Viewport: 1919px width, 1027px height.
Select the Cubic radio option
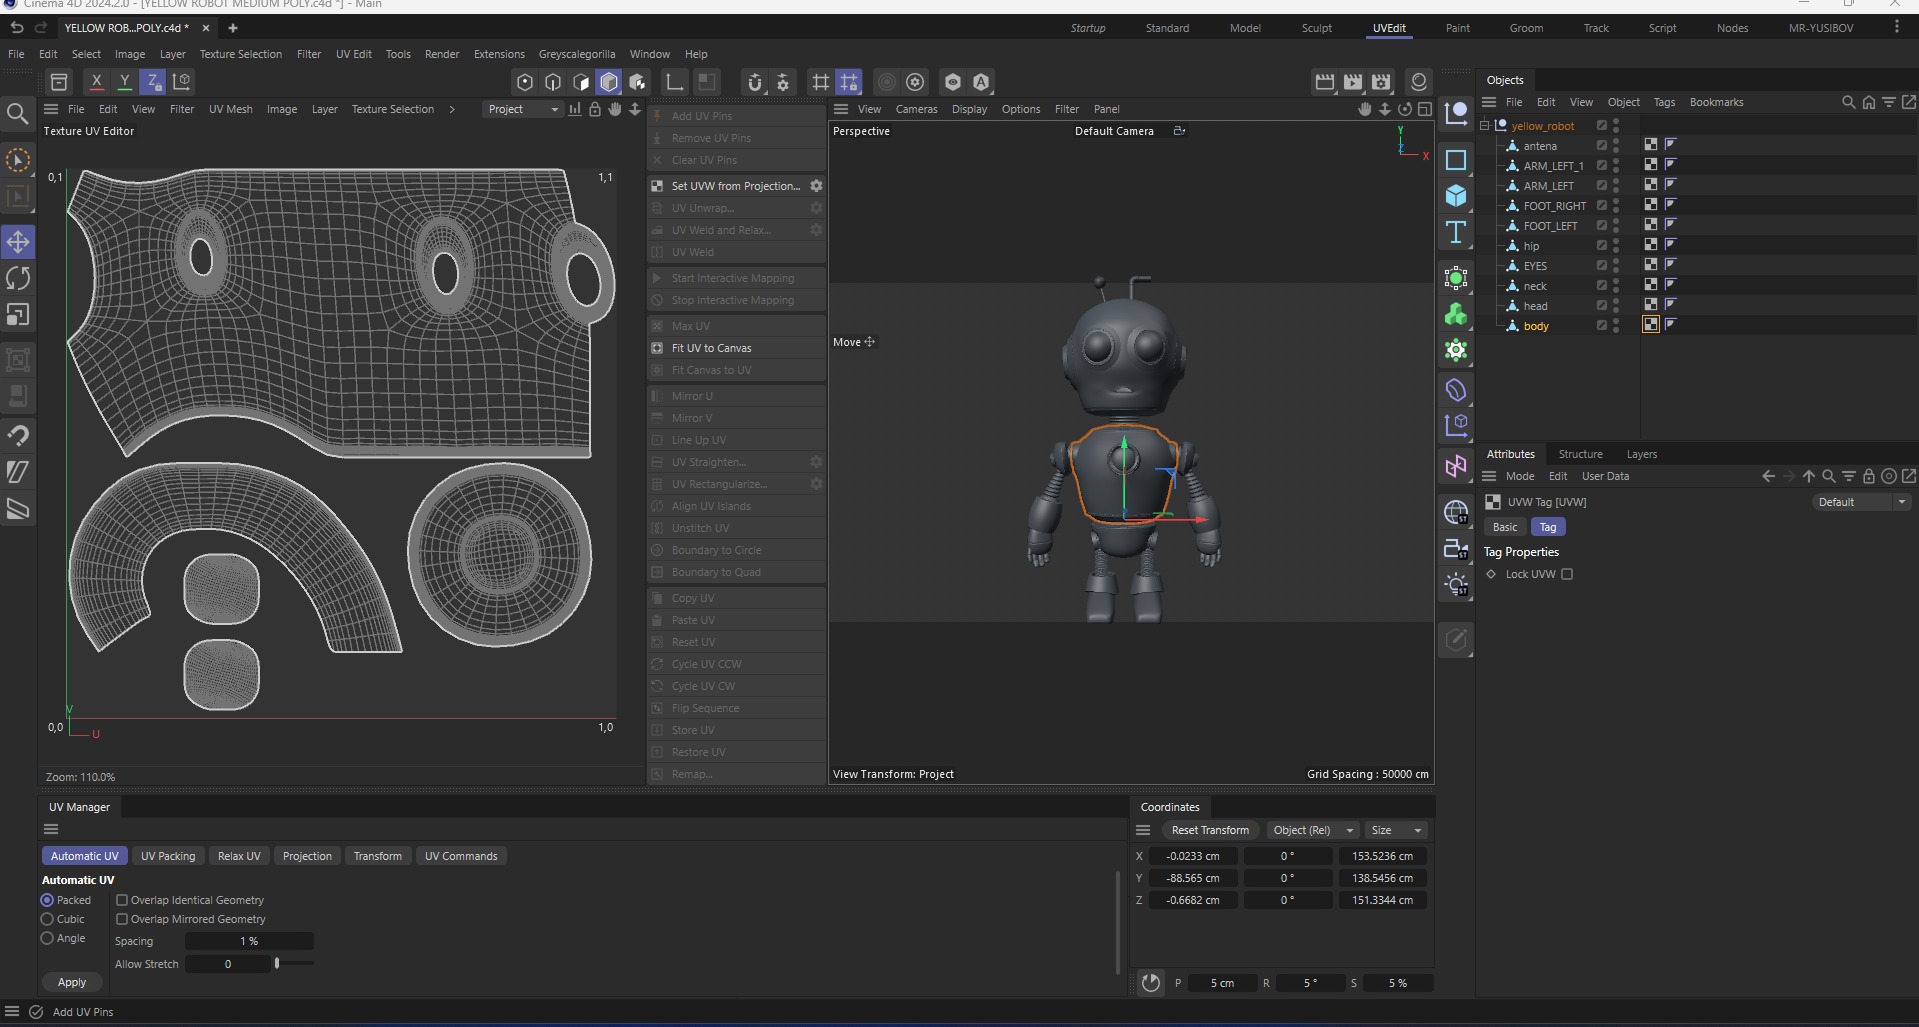47,919
